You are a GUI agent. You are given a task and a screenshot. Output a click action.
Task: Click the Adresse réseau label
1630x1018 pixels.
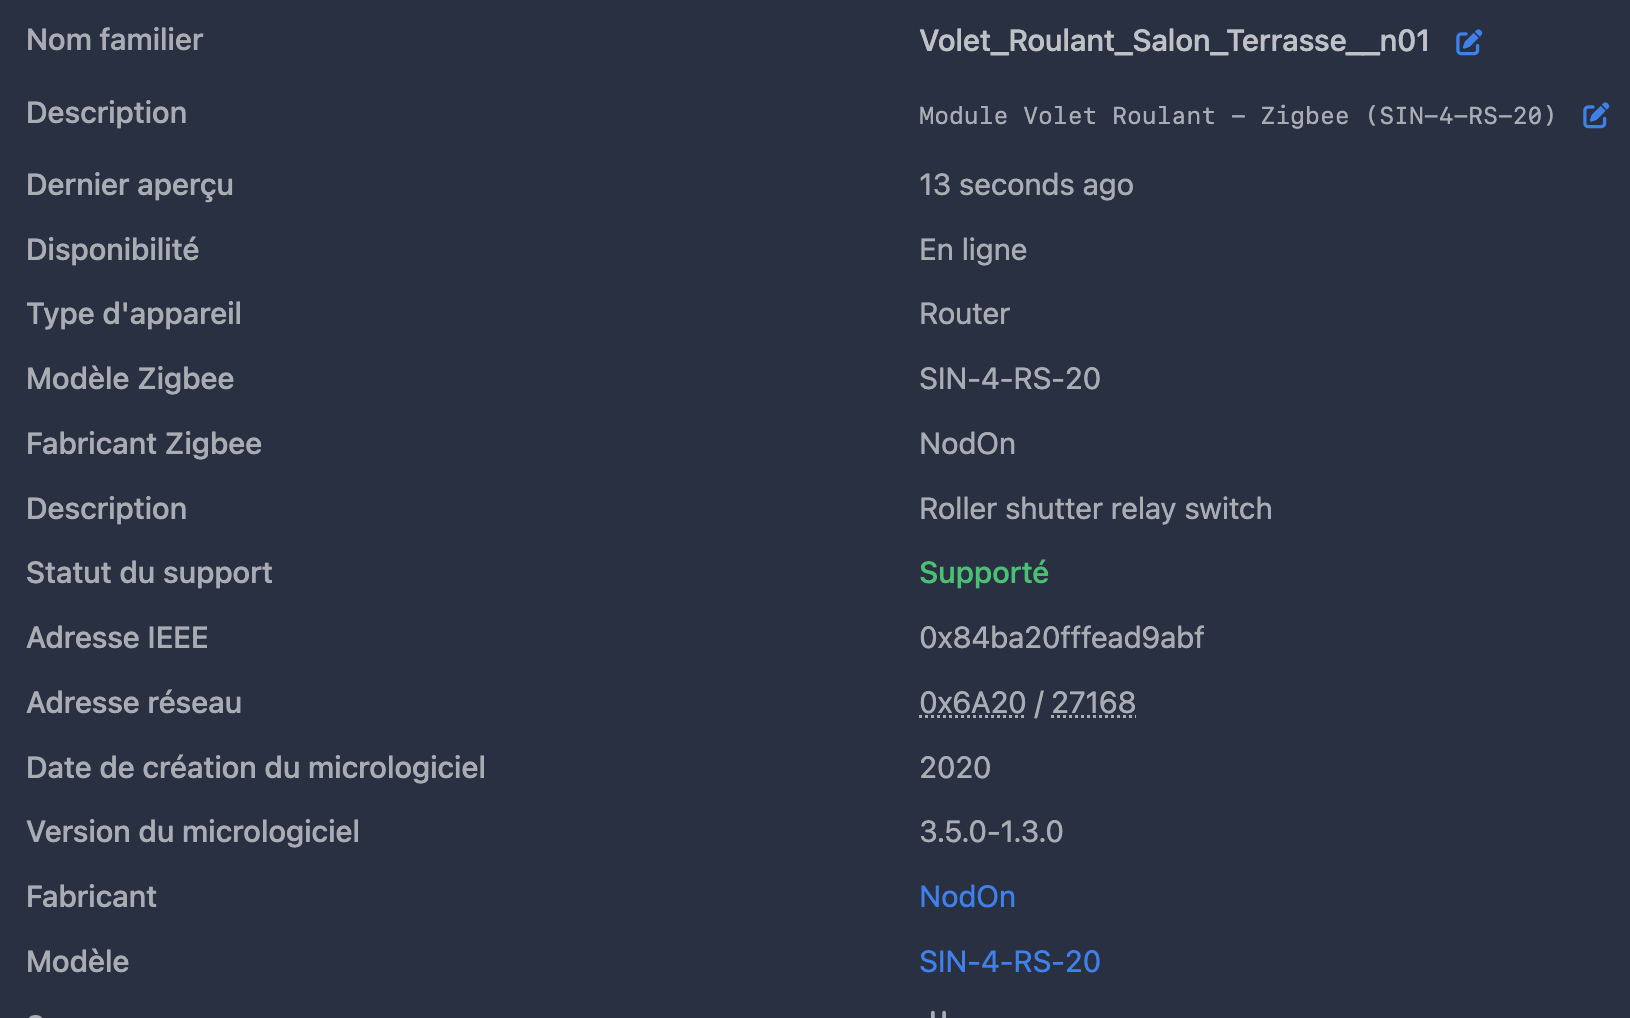tap(134, 703)
